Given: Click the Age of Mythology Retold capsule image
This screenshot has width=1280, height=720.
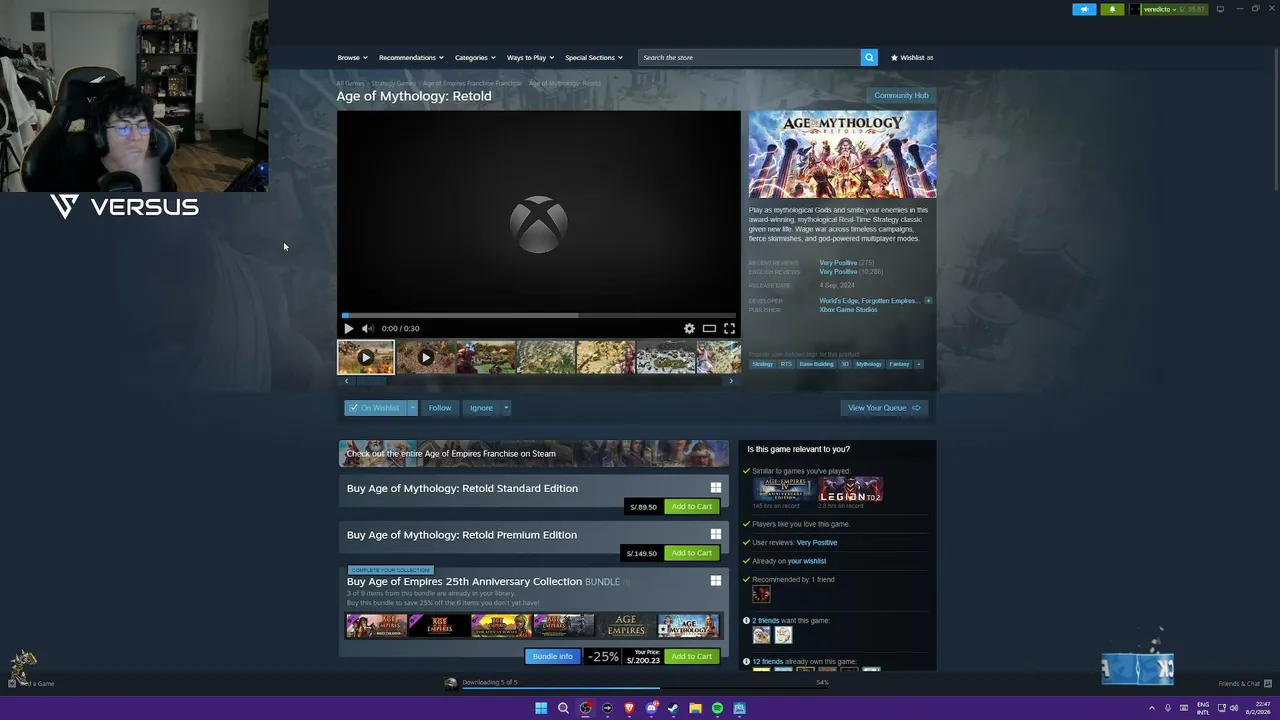Looking at the screenshot, I should [x=843, y=154].
